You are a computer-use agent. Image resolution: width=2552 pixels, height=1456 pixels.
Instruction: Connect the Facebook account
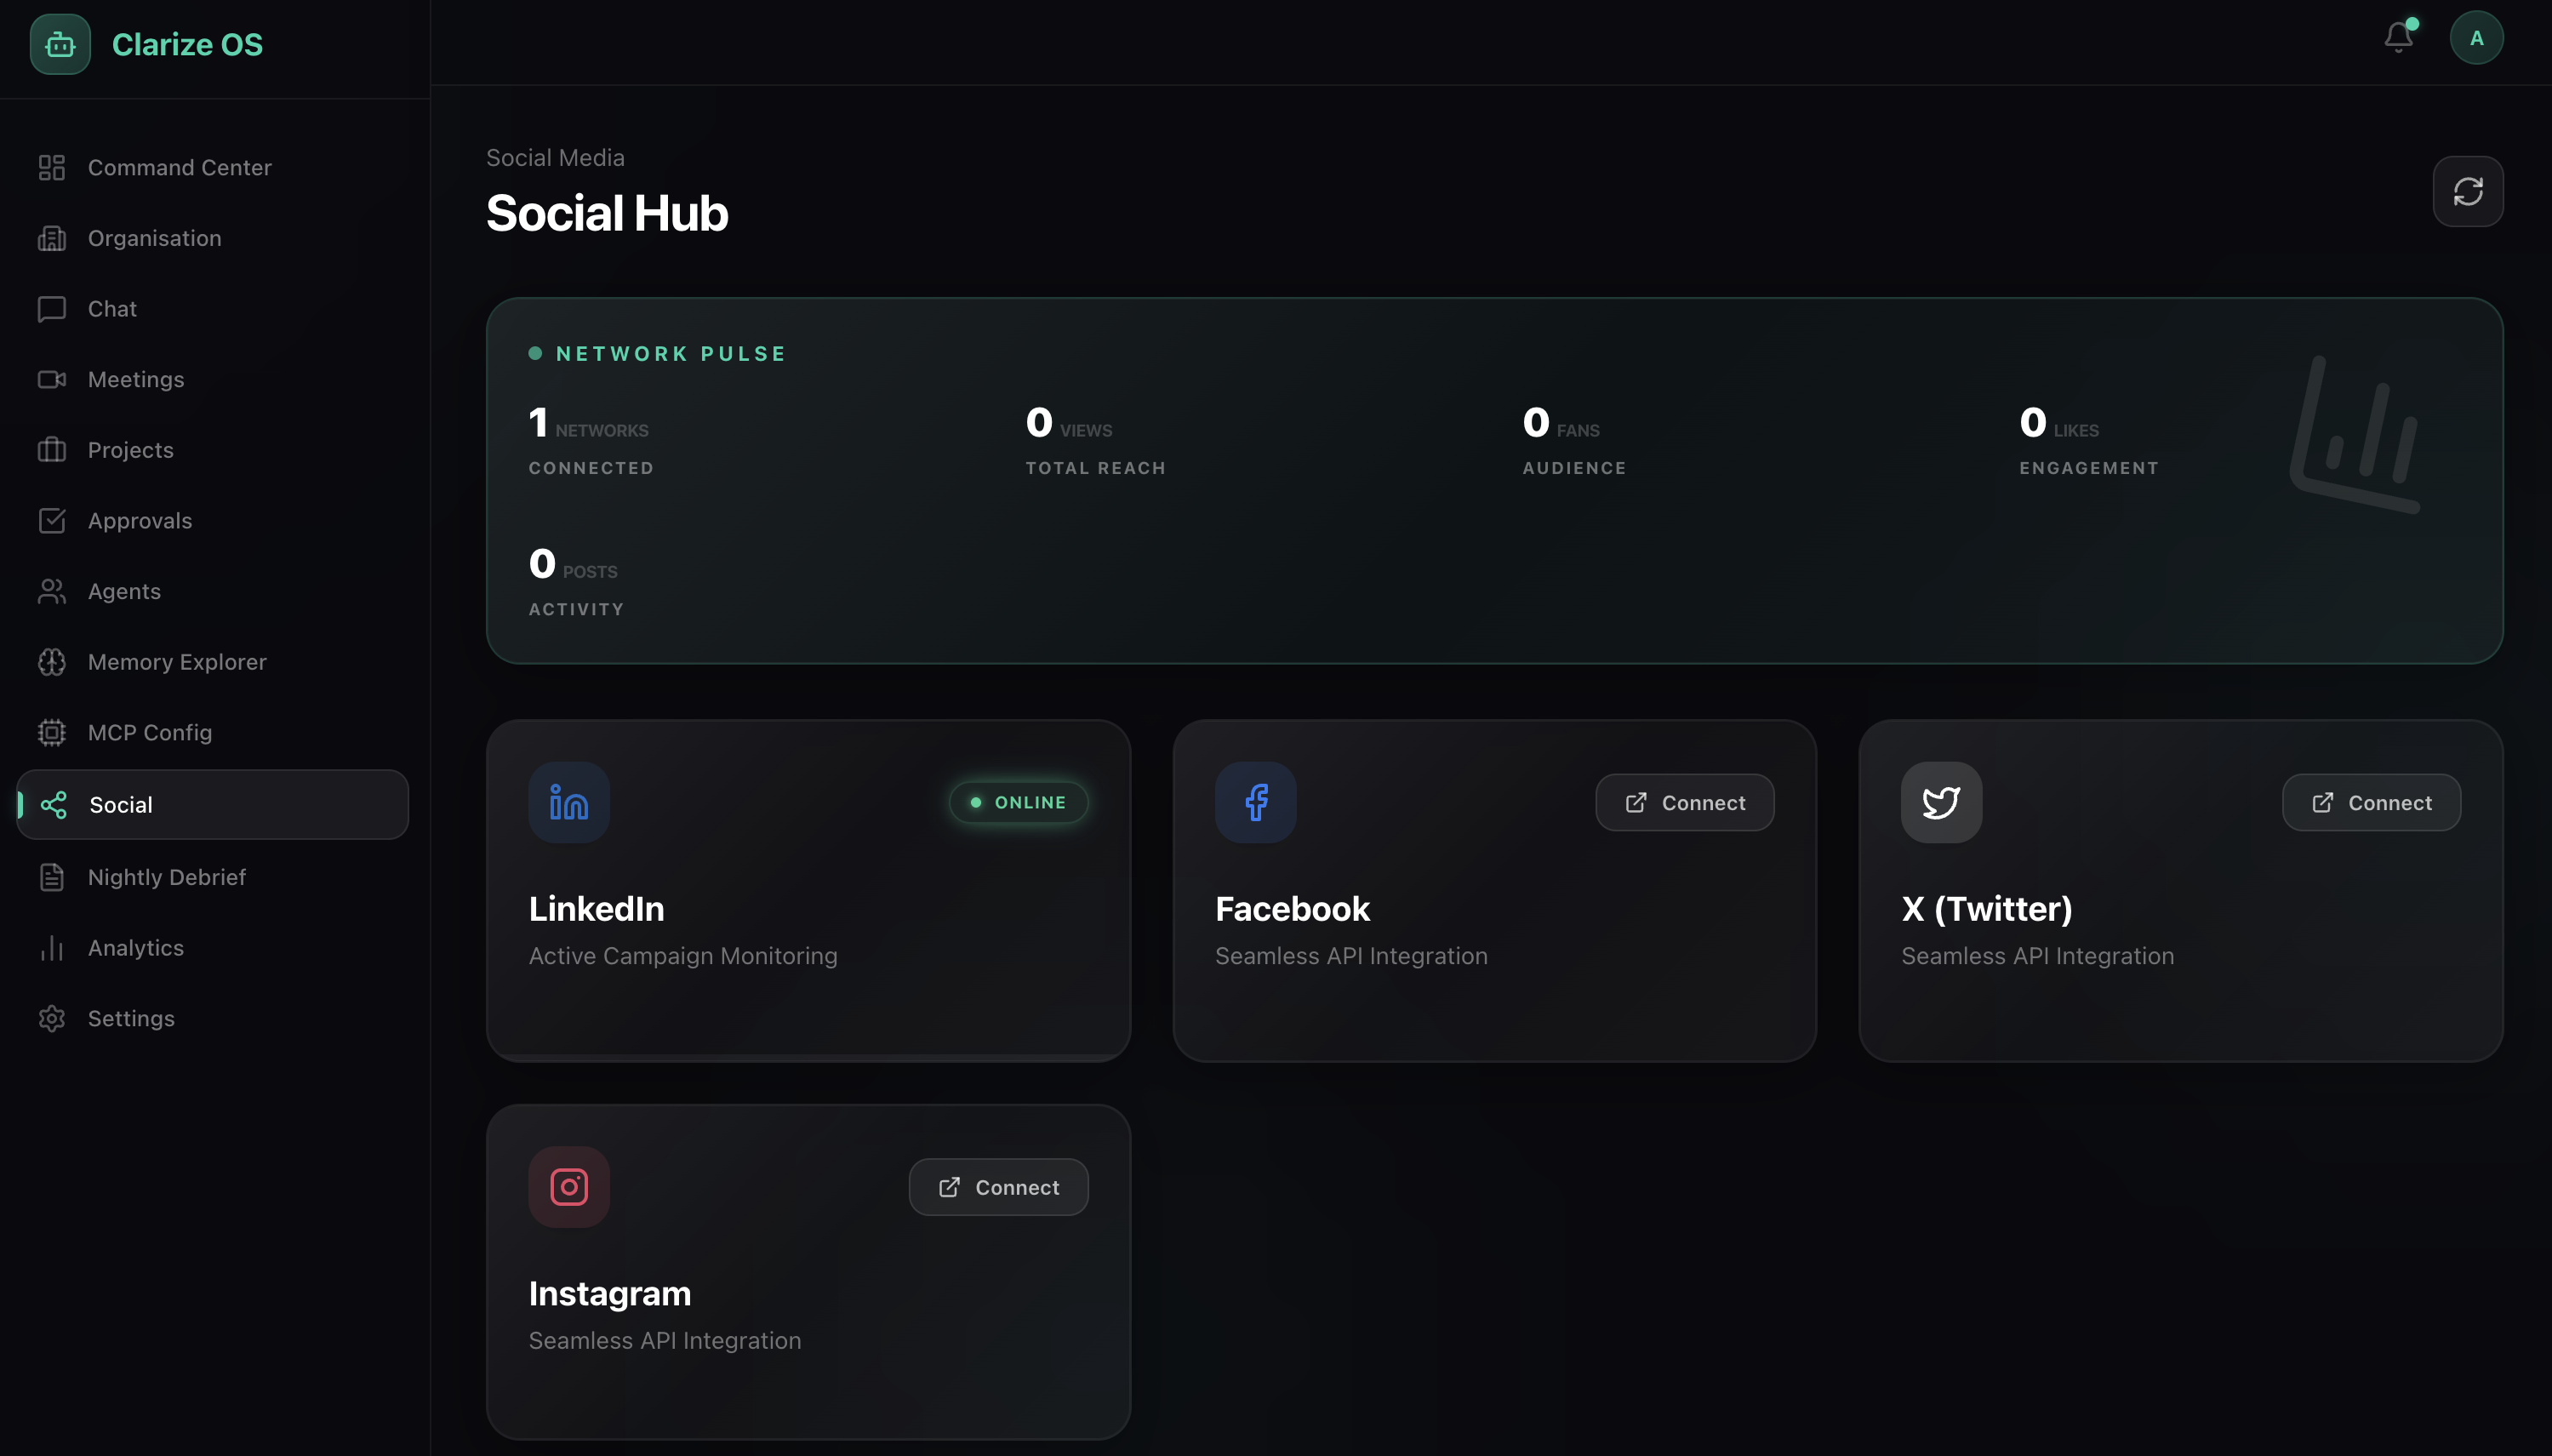1684,802
